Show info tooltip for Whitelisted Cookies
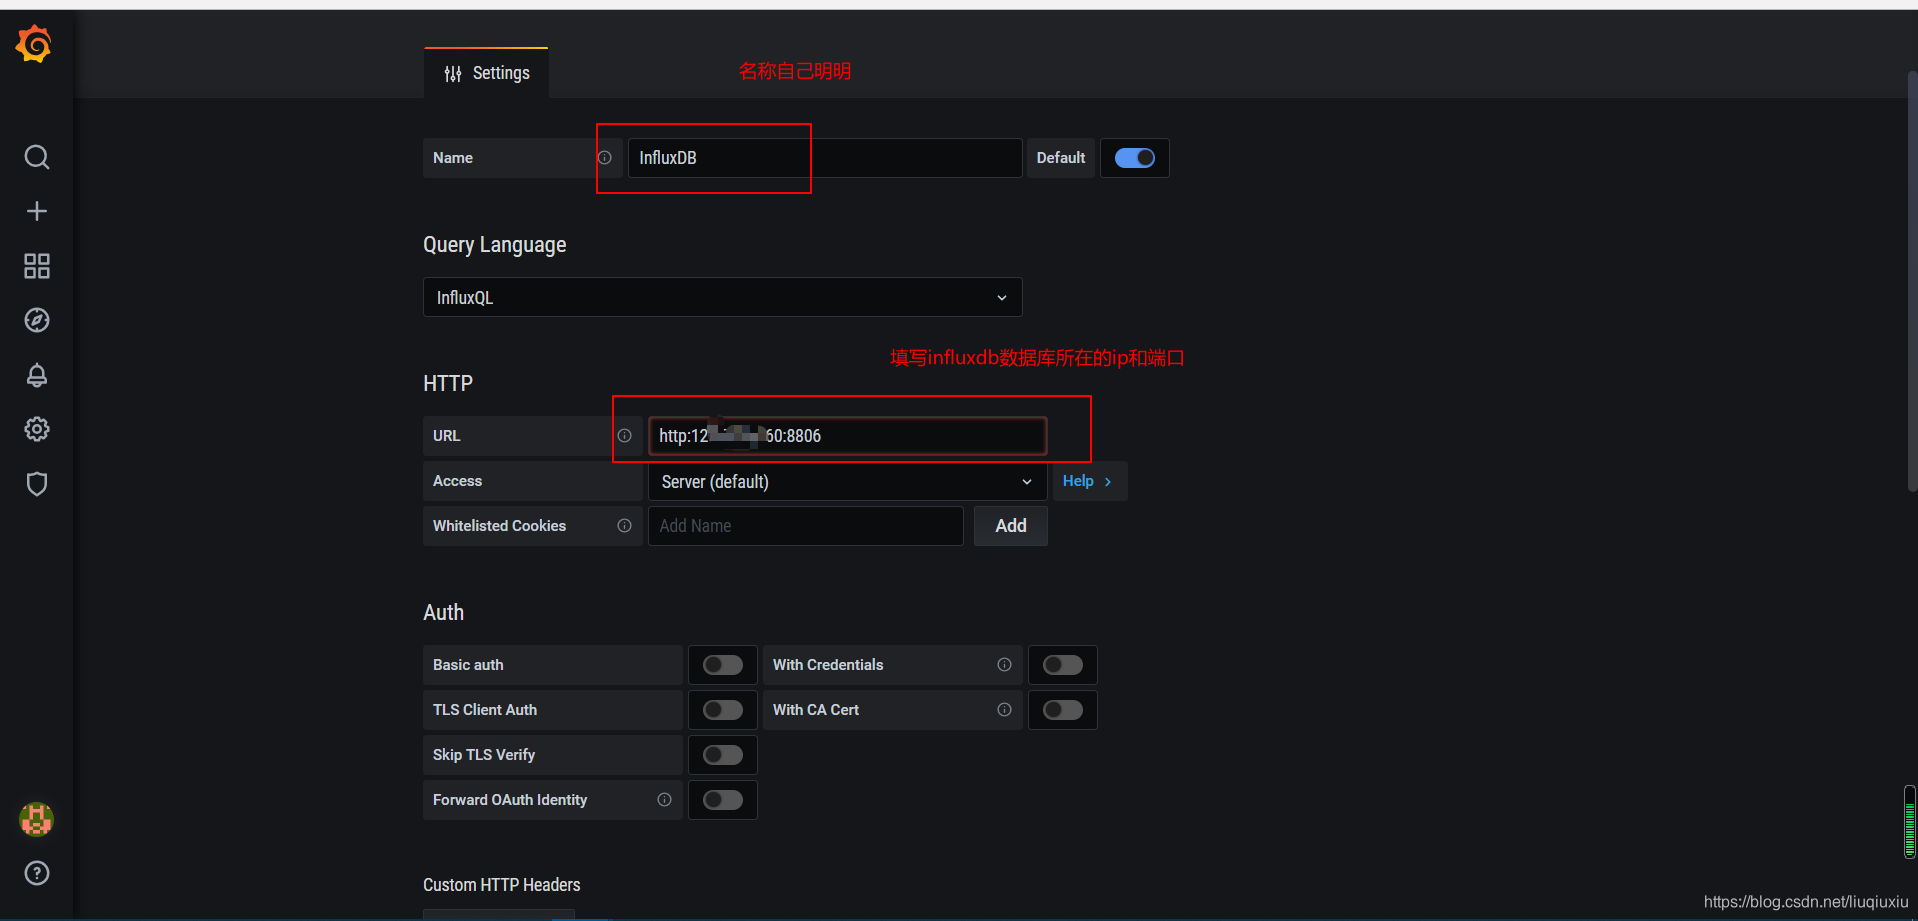Viewport: 1918px width, 921px height. (625, 526)
